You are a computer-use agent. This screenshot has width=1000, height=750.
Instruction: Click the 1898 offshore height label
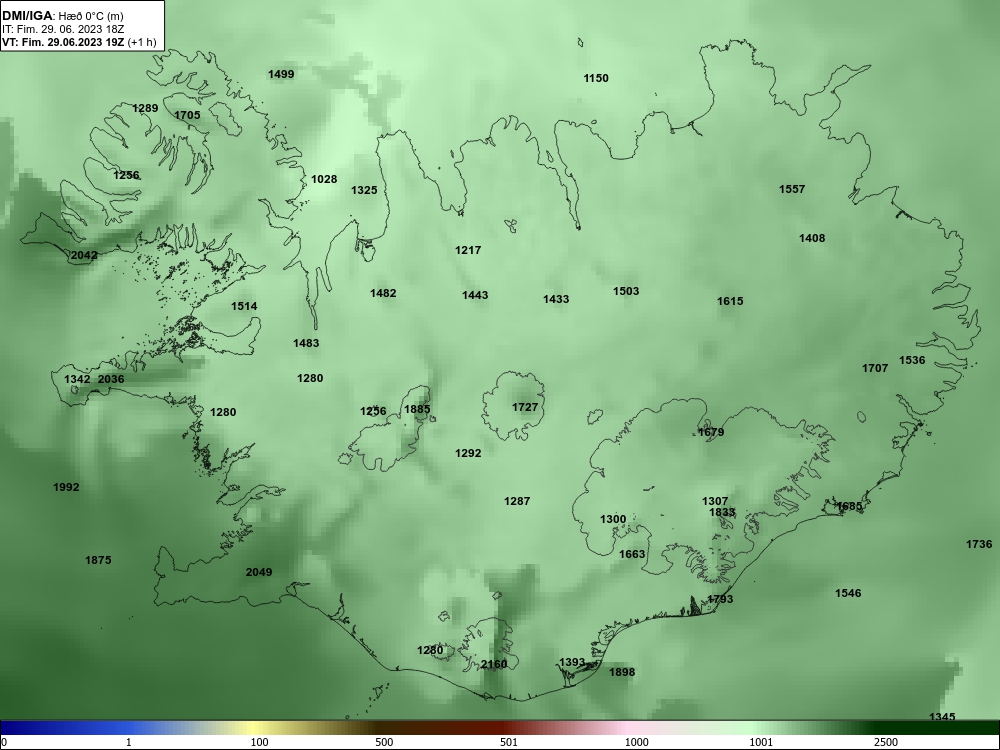point(622,672)
